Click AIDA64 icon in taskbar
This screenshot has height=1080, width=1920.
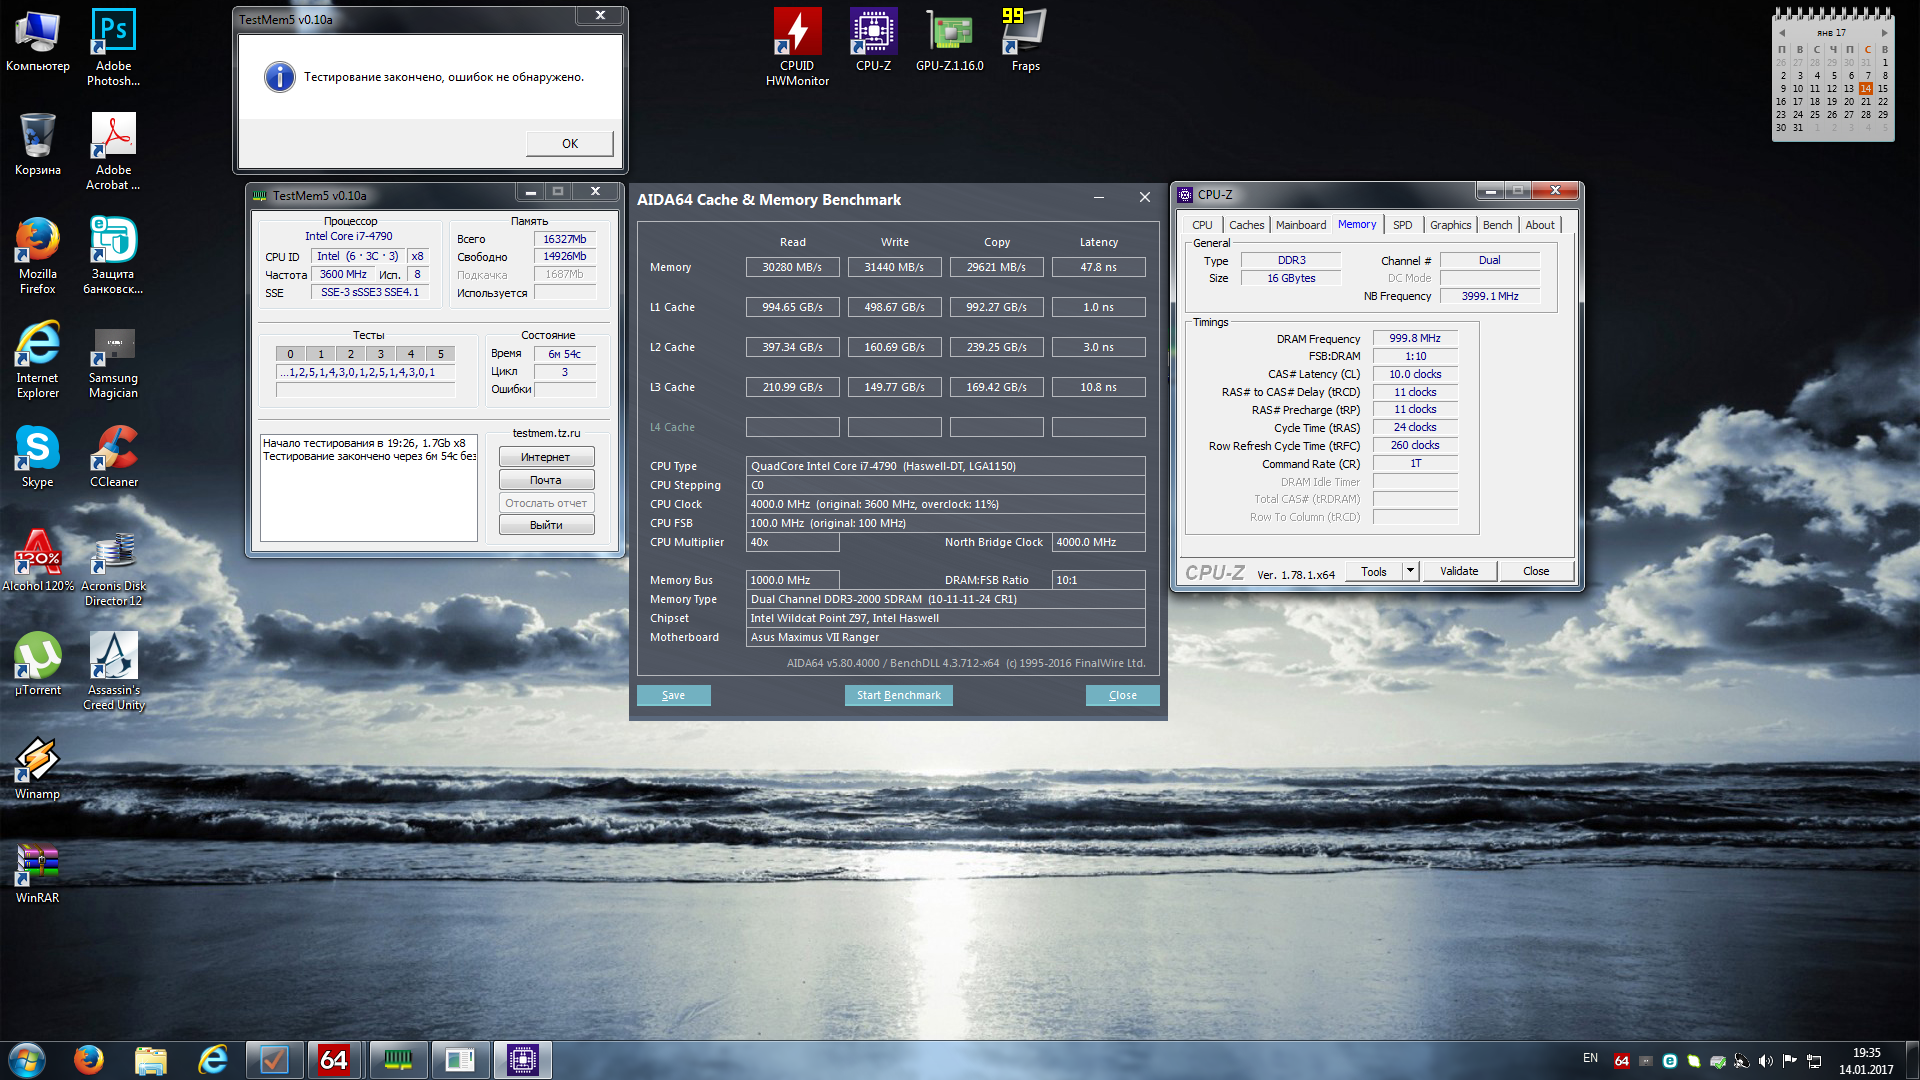(334, 1060)
